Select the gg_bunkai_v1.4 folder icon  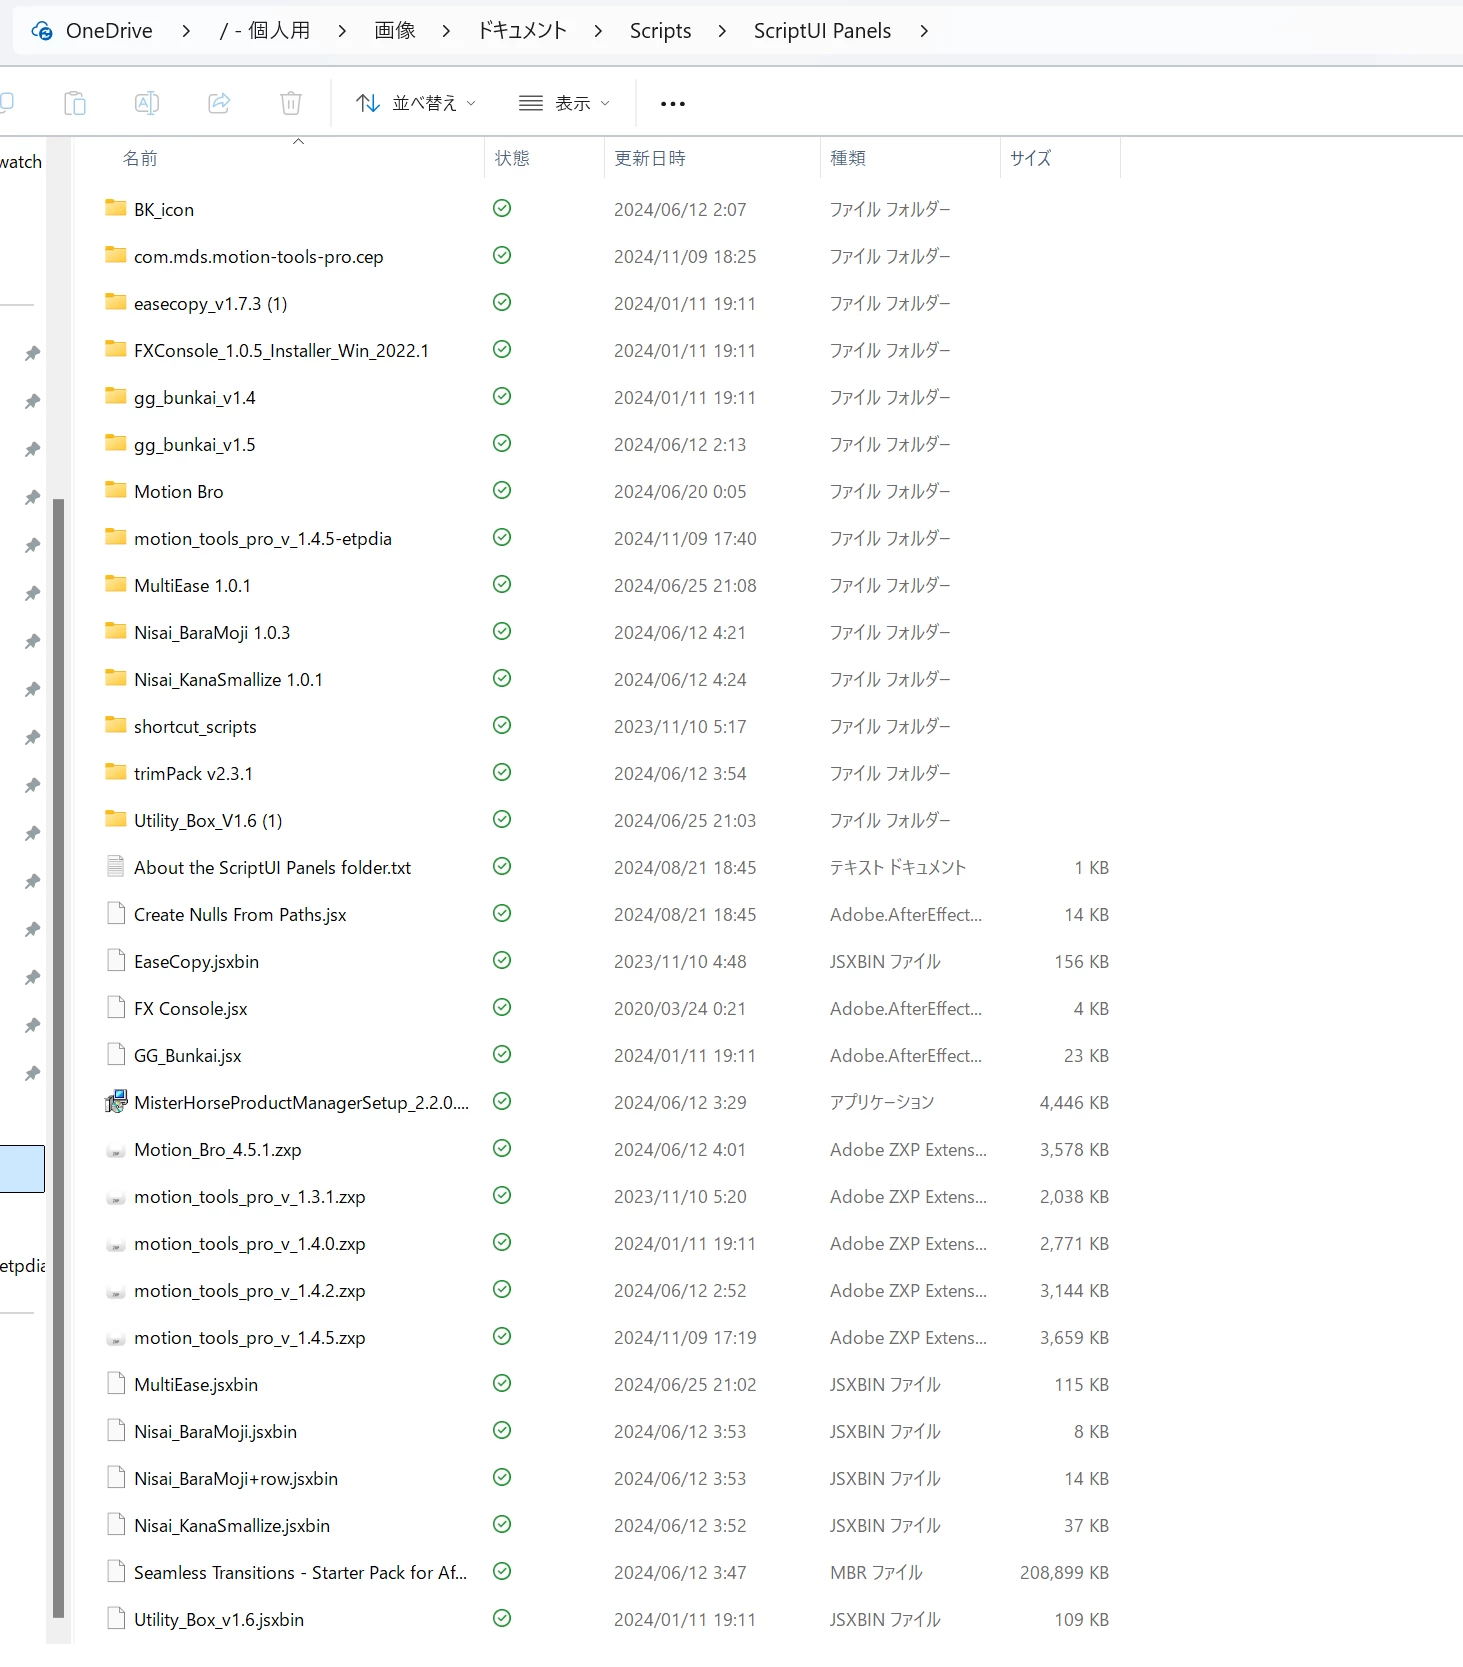[x=116, y=396]
